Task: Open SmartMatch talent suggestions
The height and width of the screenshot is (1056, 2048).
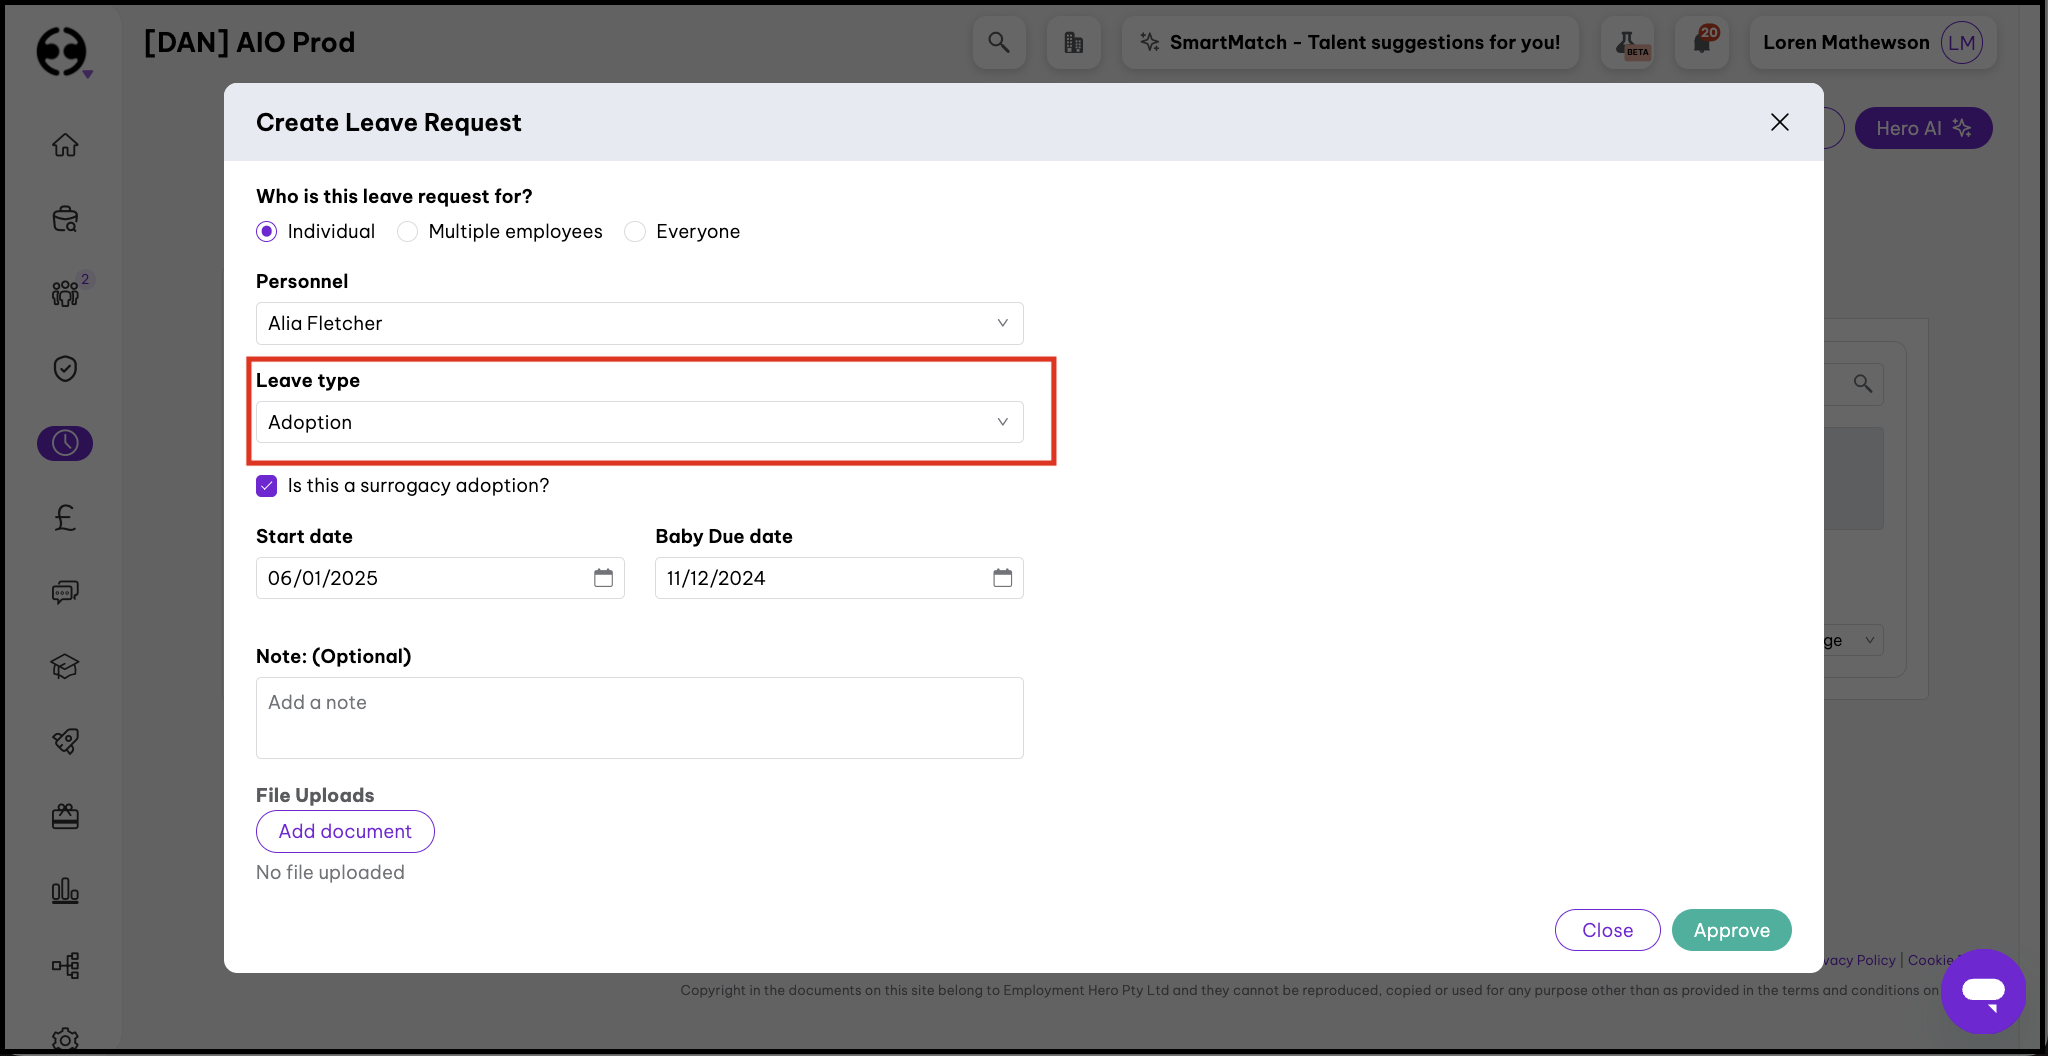Action: (x=1350, y=42)
